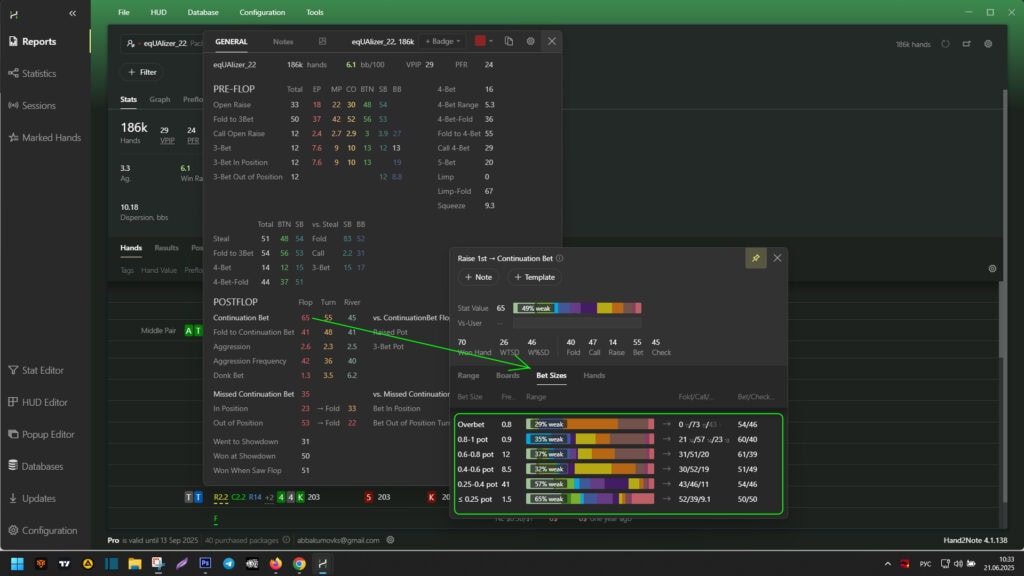
Task: Add a Note to this stat
Action: (478, 277)
